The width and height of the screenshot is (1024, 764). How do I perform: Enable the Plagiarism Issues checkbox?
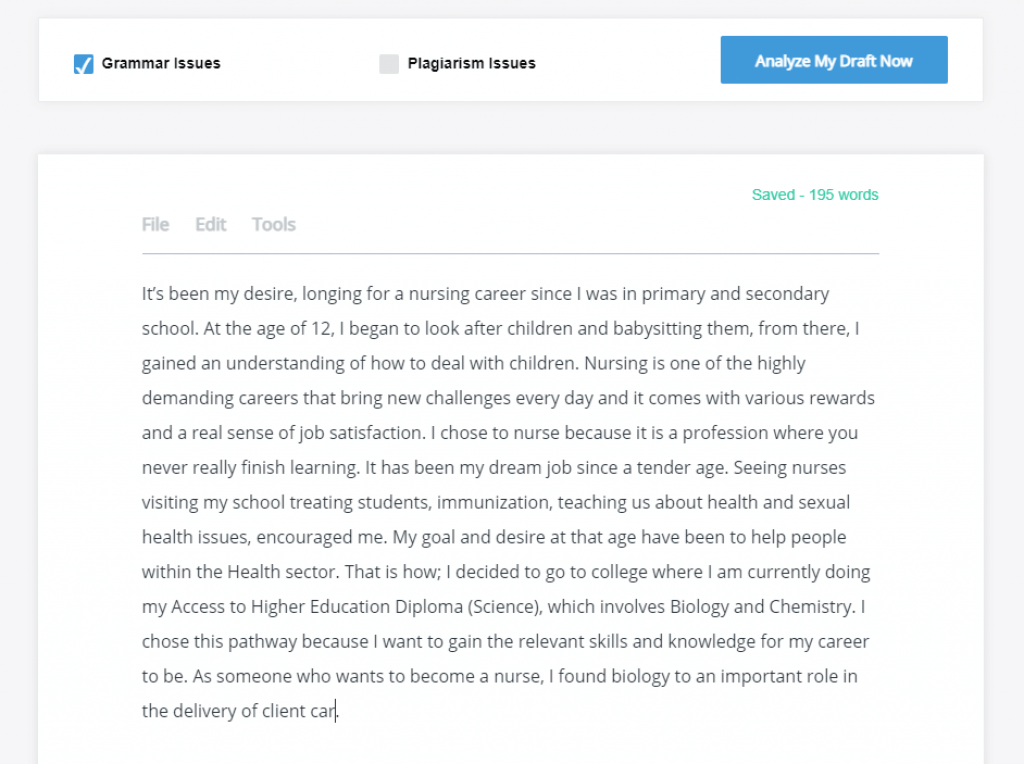coord(389,64)
